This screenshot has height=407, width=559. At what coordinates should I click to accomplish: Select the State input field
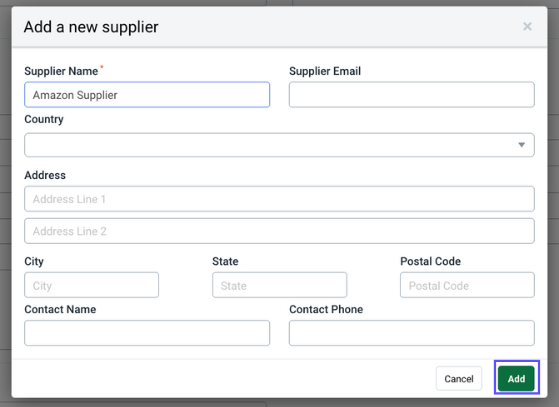coord(280,285)
